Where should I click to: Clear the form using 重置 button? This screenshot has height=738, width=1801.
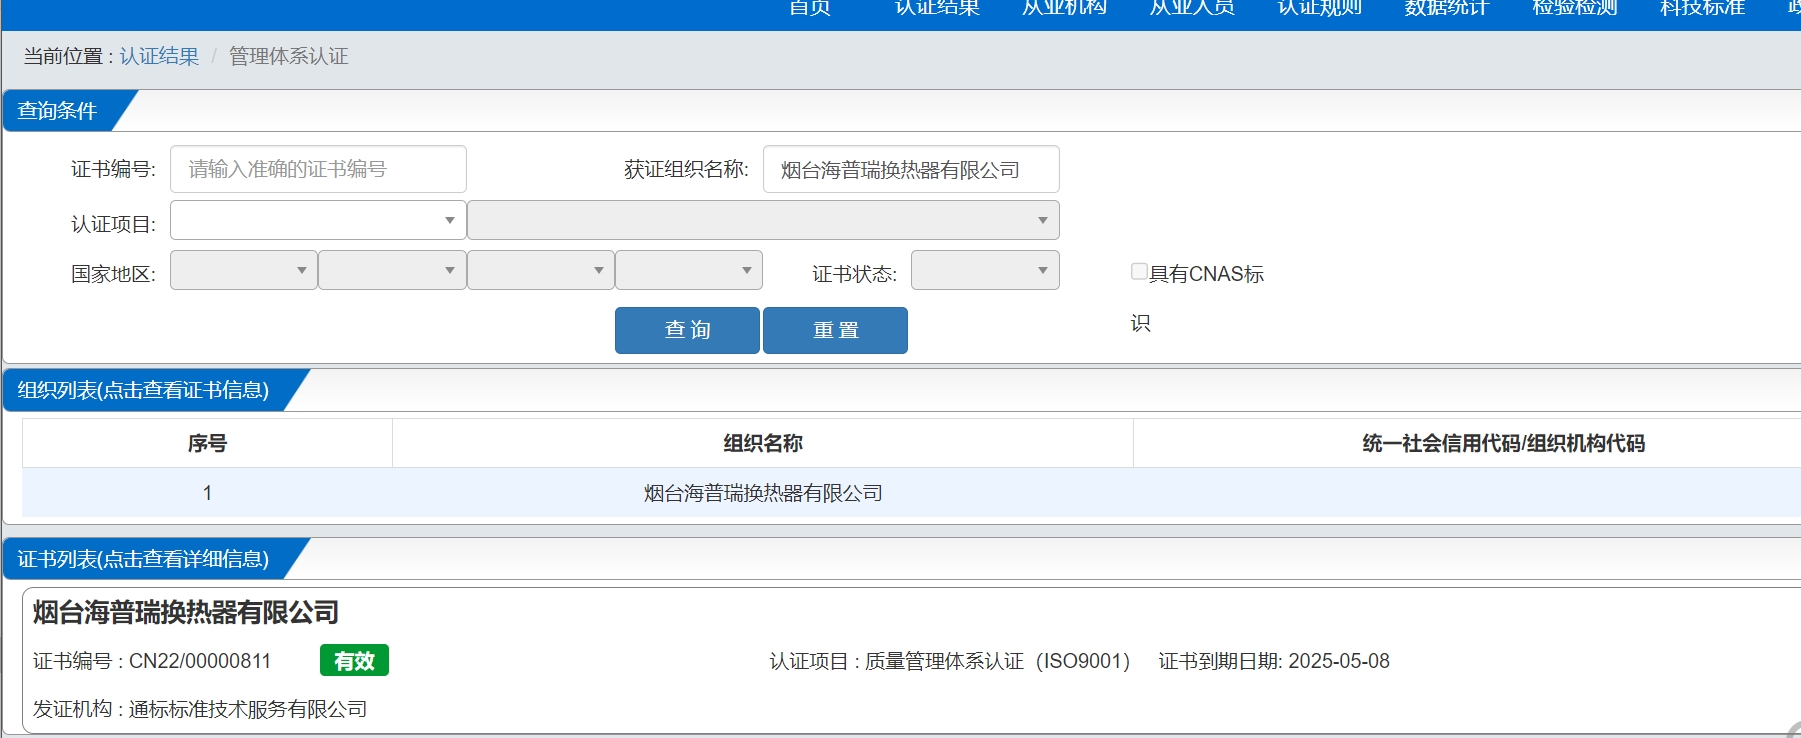pos(835,330)
